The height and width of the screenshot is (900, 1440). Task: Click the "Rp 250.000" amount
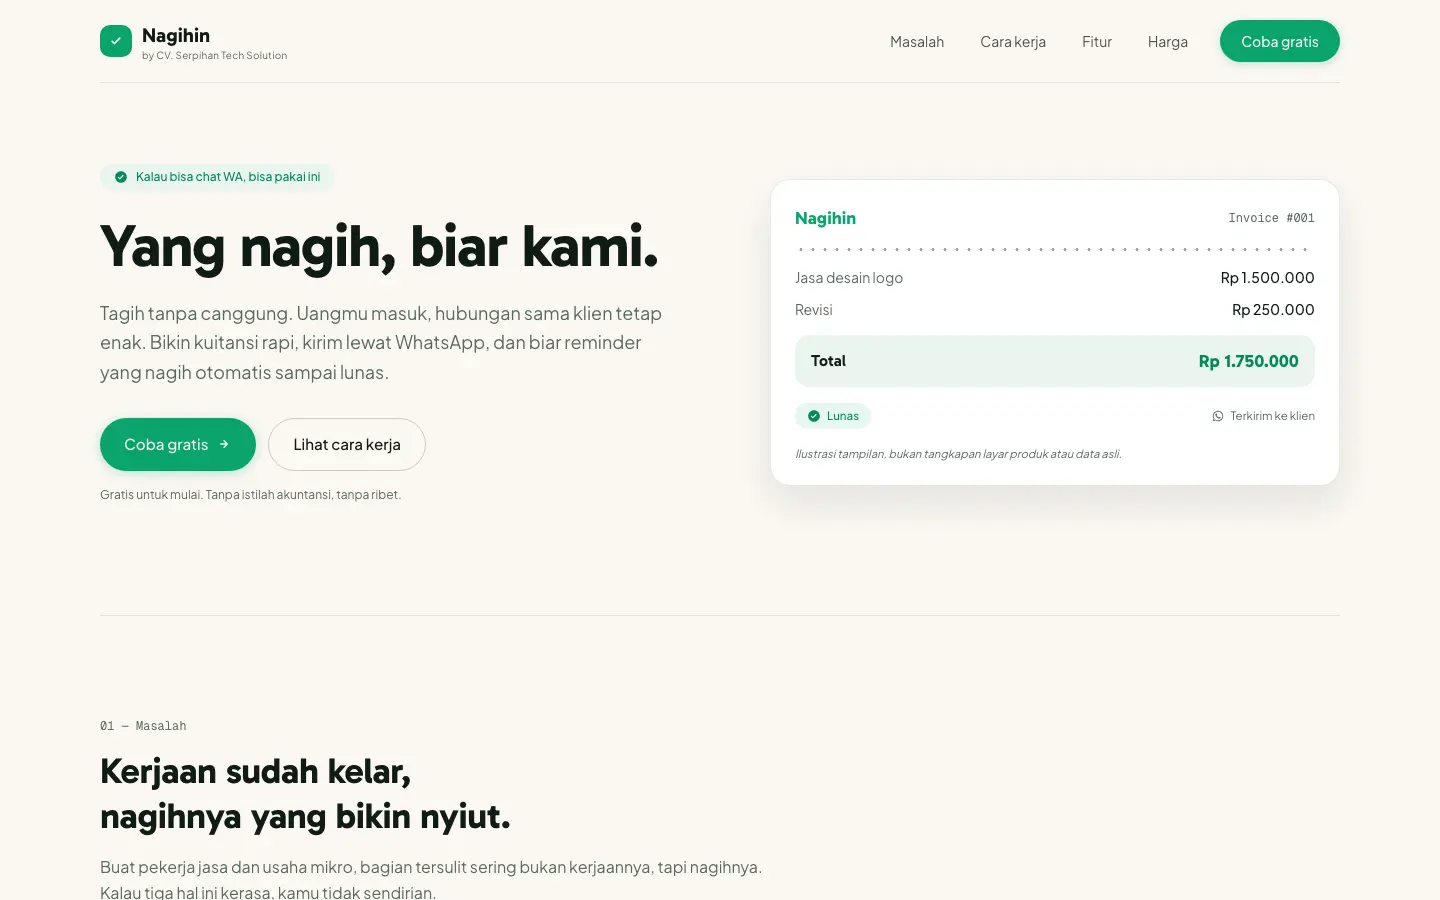[1273, 310]
